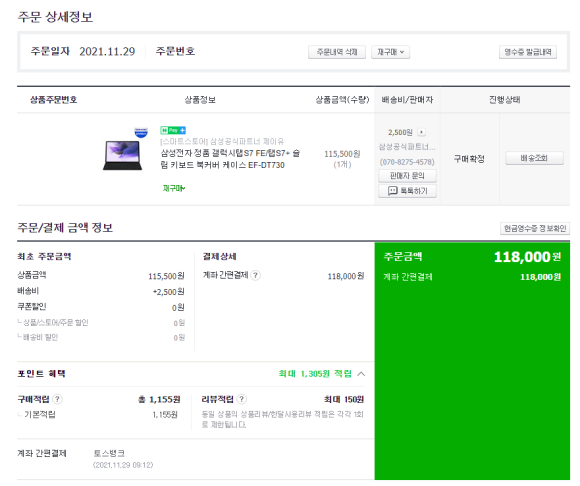Click the 상품주문번호 column header
The image size is (580, 486).
pos(54,100)
